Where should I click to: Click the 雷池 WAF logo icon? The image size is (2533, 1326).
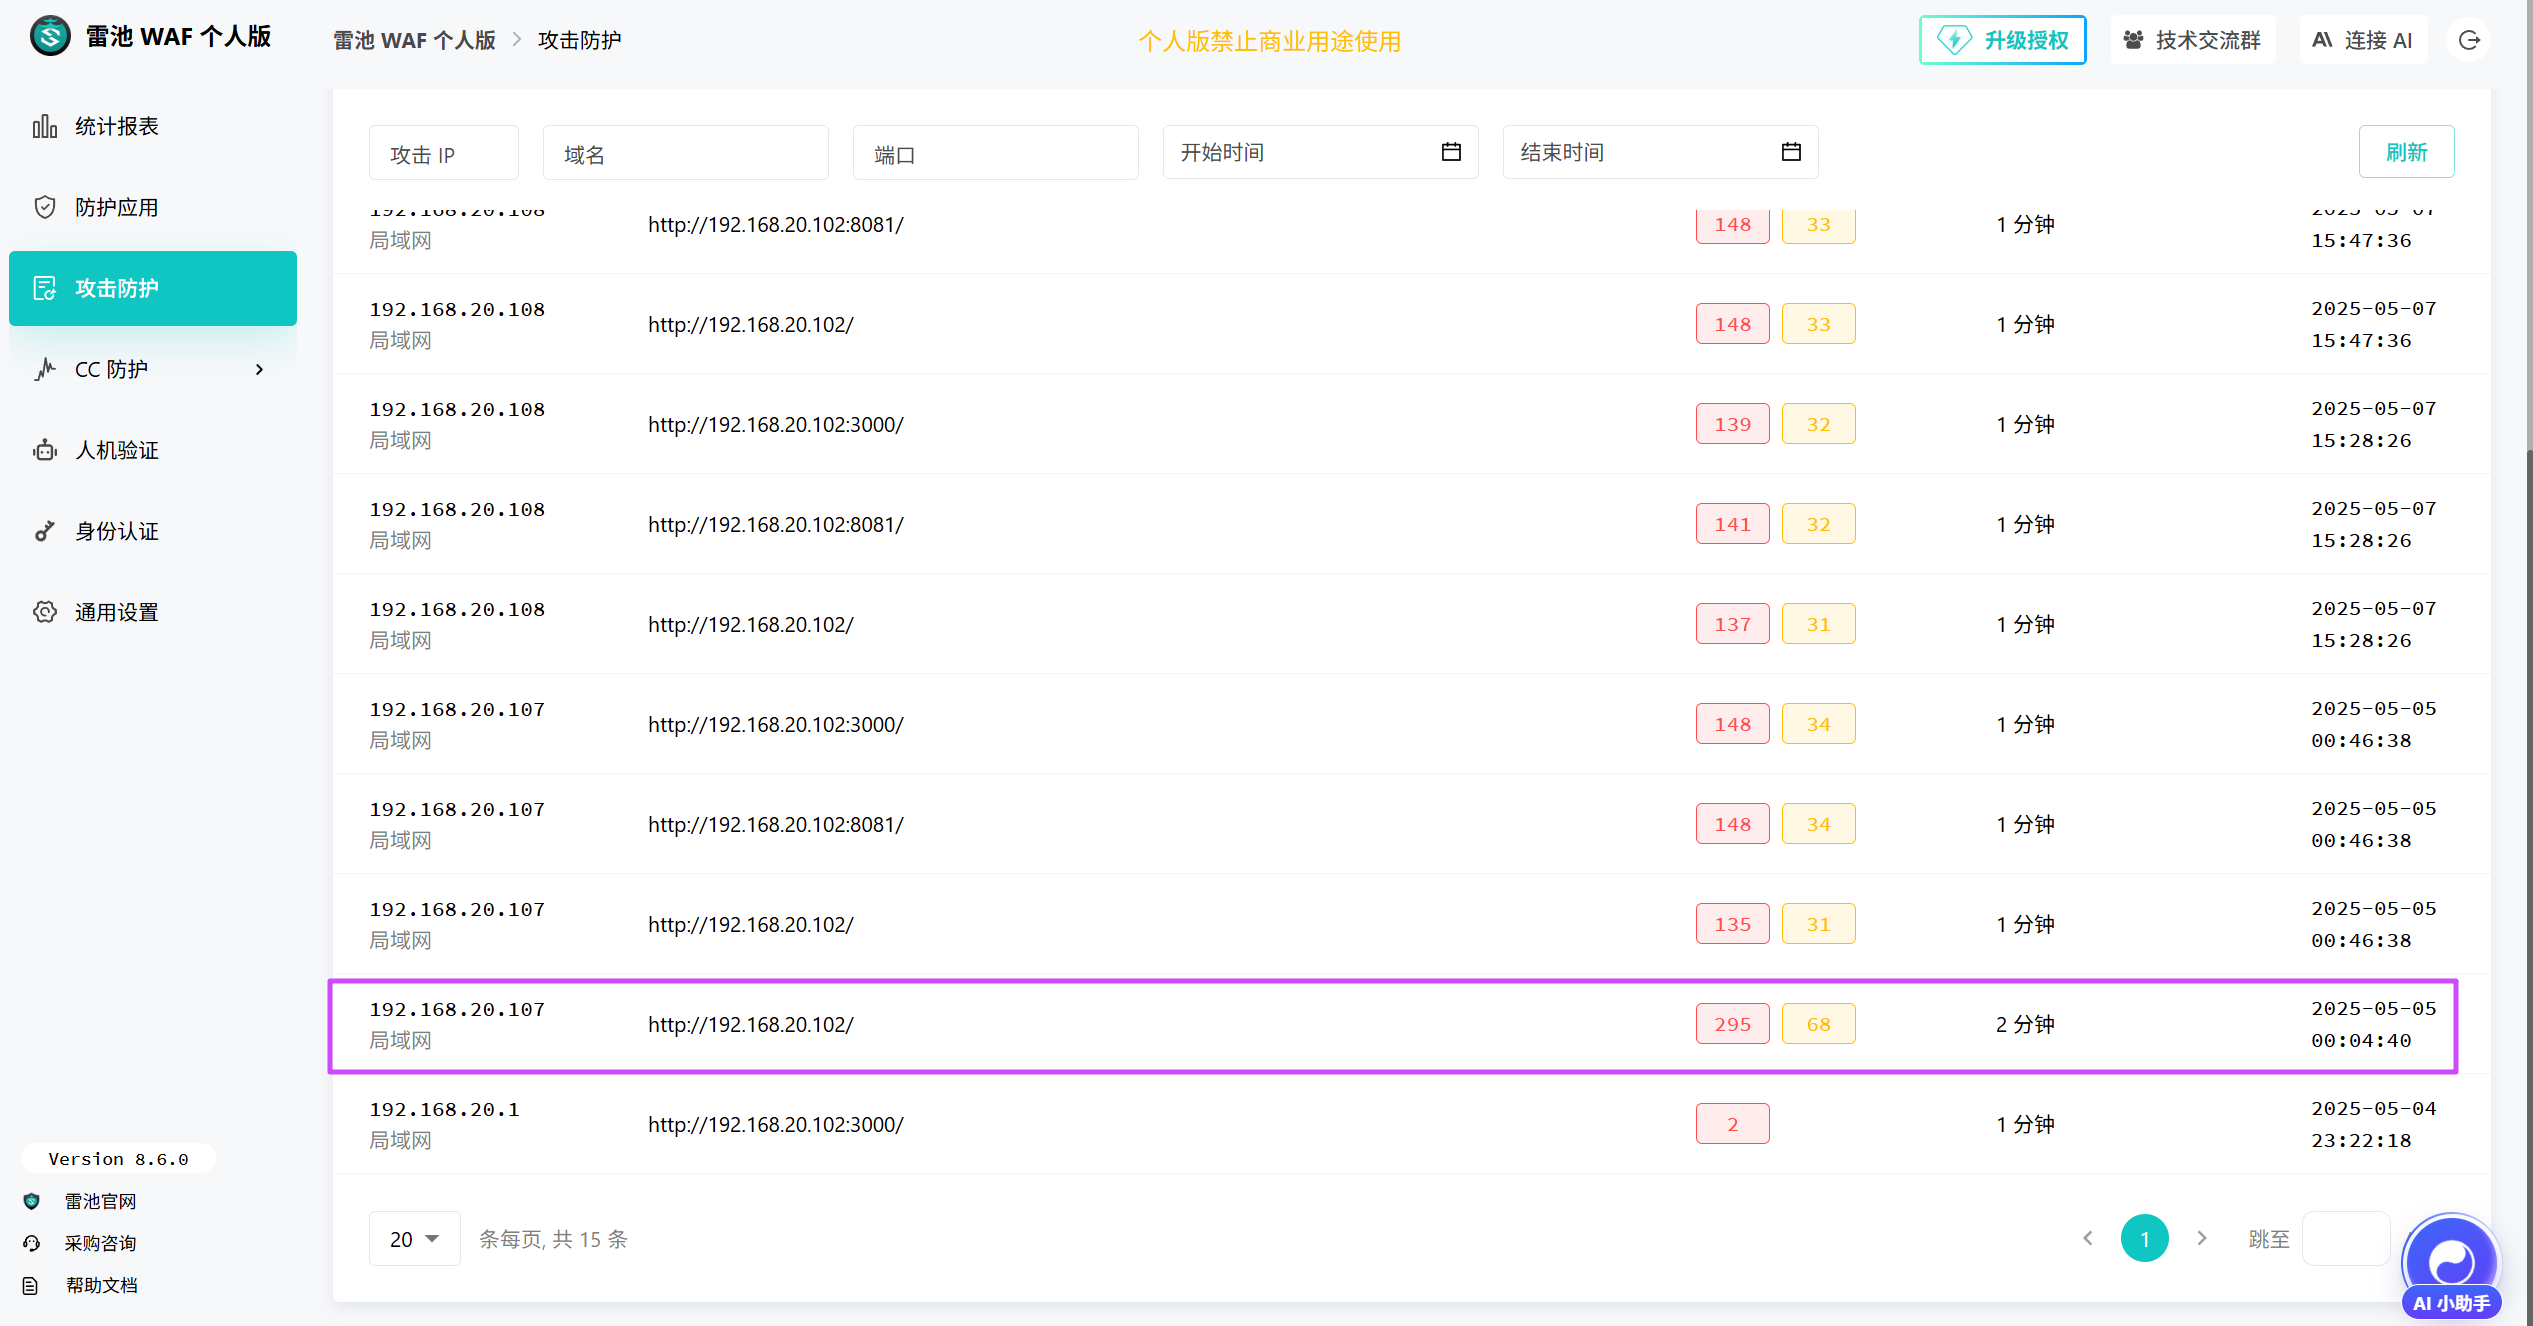point(50,37)
